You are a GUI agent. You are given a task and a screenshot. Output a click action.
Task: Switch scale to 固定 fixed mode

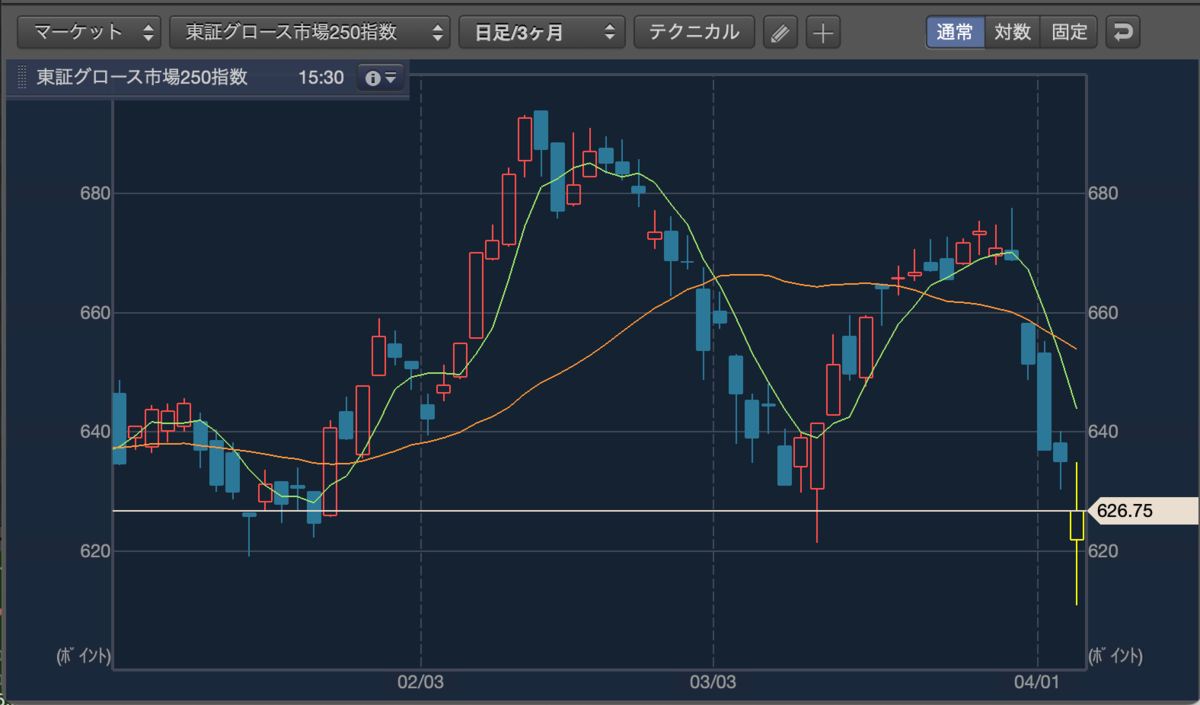pos(1069,32)
